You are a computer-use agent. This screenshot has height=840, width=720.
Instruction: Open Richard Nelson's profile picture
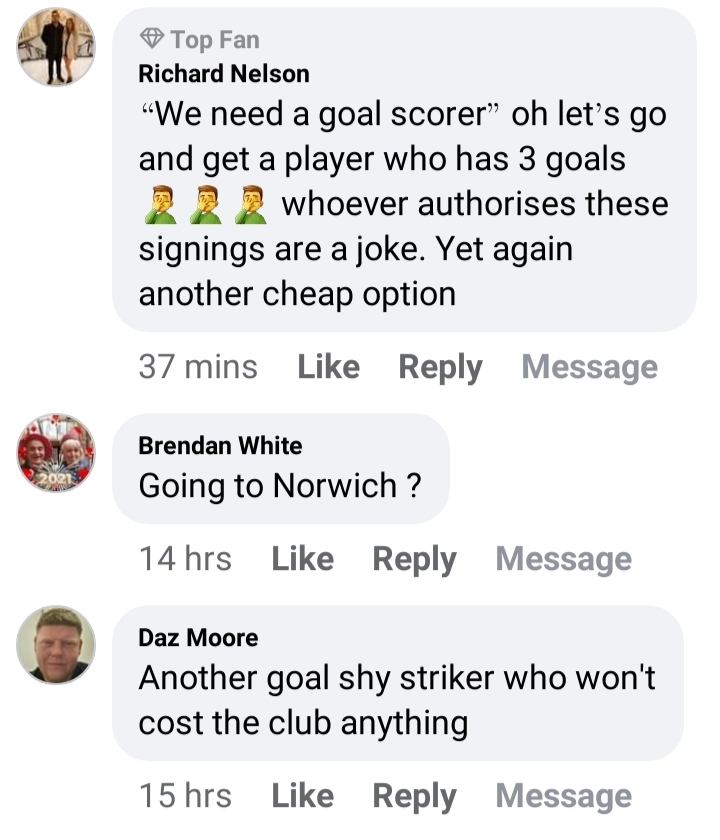point(56,47)
